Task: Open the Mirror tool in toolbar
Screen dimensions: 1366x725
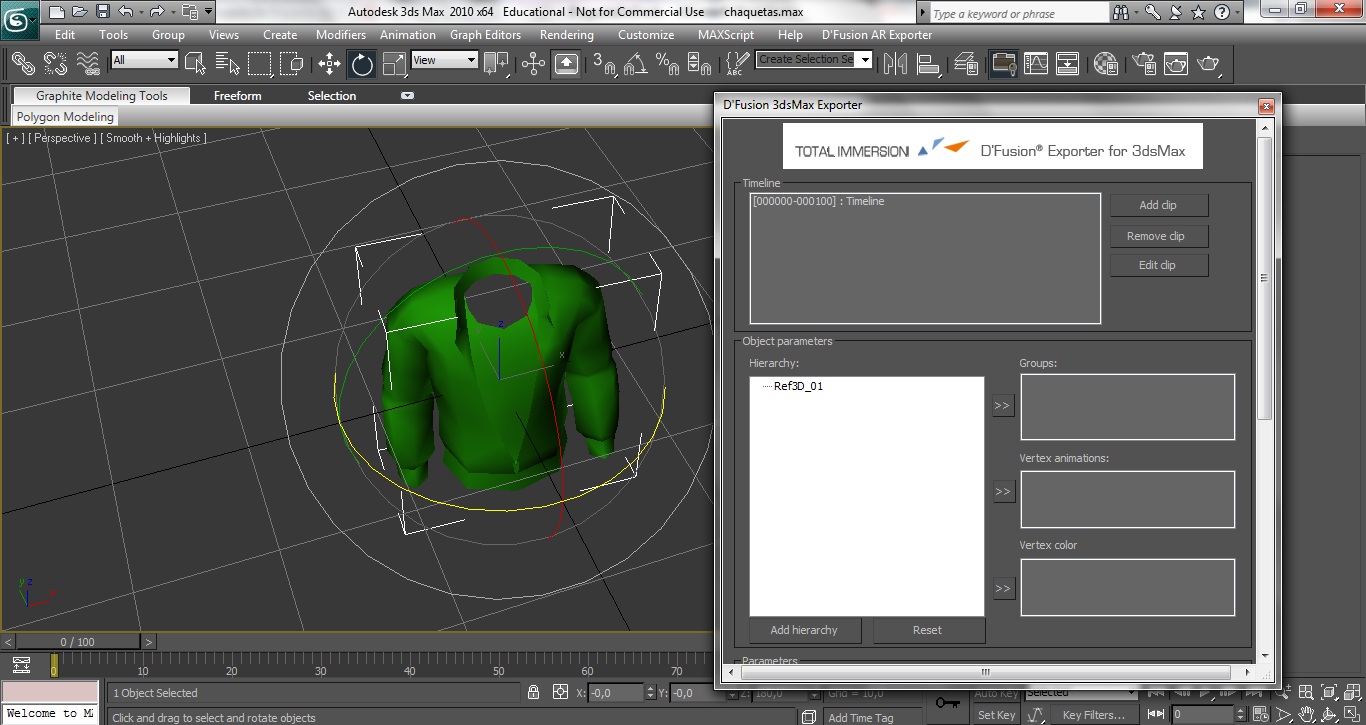Action: [x=895, y=64]
